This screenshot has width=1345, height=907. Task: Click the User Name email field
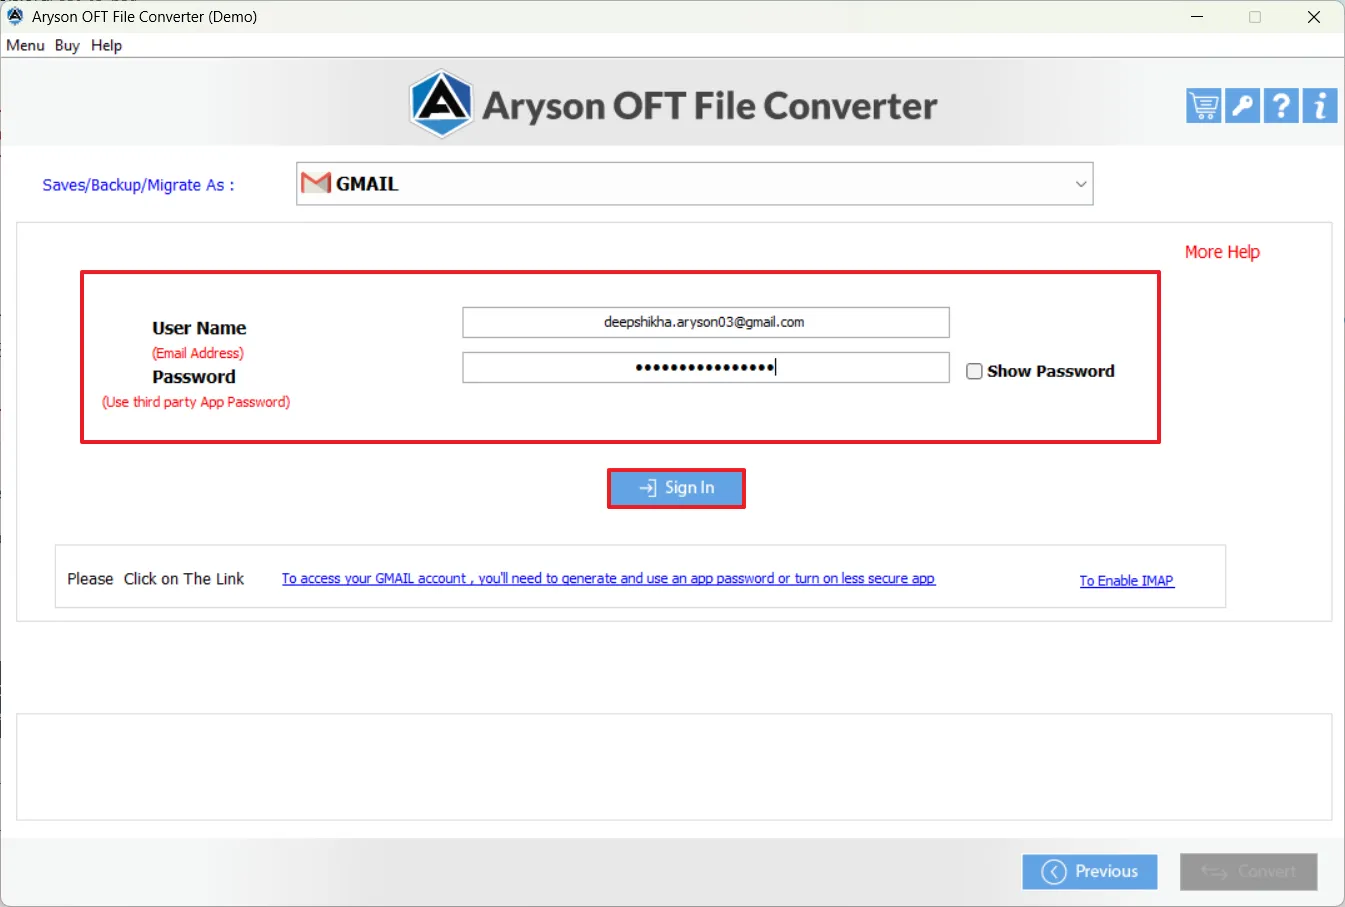(705, 323)
